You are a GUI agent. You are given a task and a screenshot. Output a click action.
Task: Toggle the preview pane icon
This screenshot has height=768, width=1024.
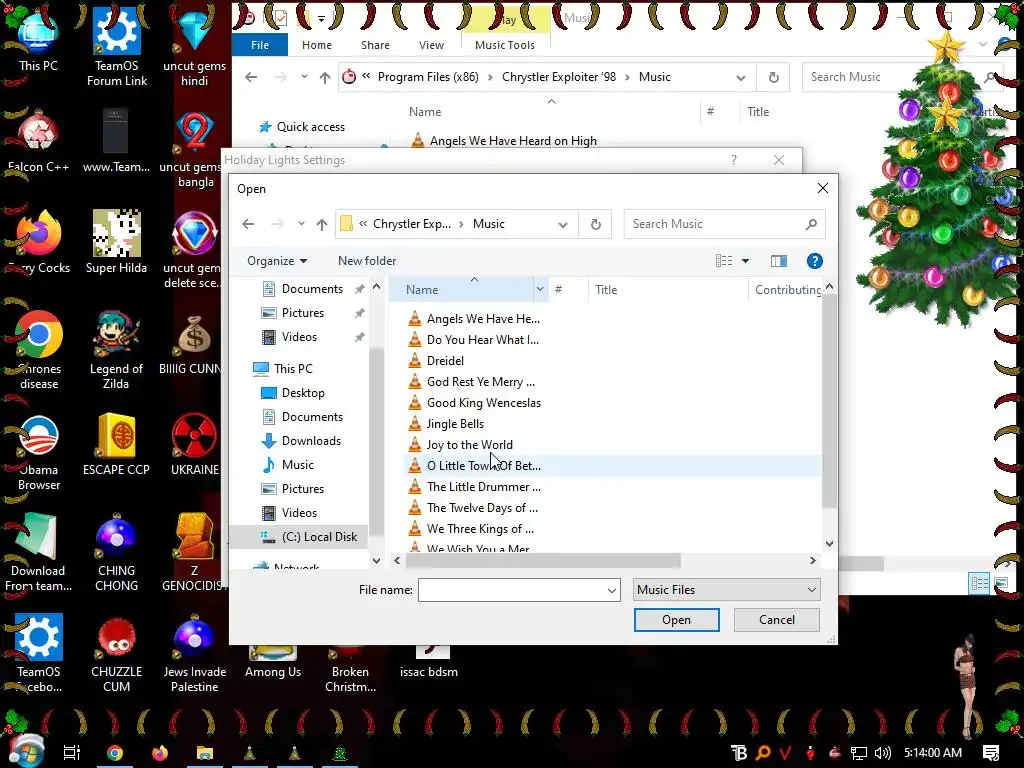(778, 261)
